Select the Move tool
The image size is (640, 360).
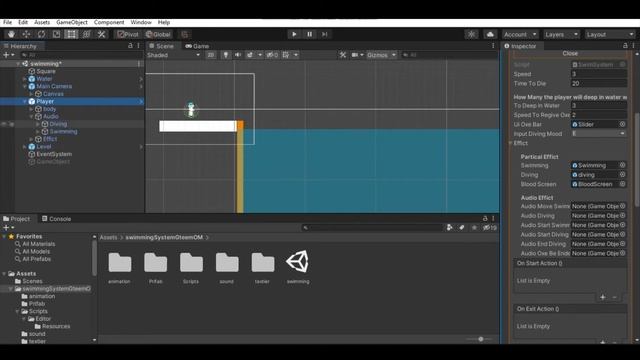coord(26,34)
